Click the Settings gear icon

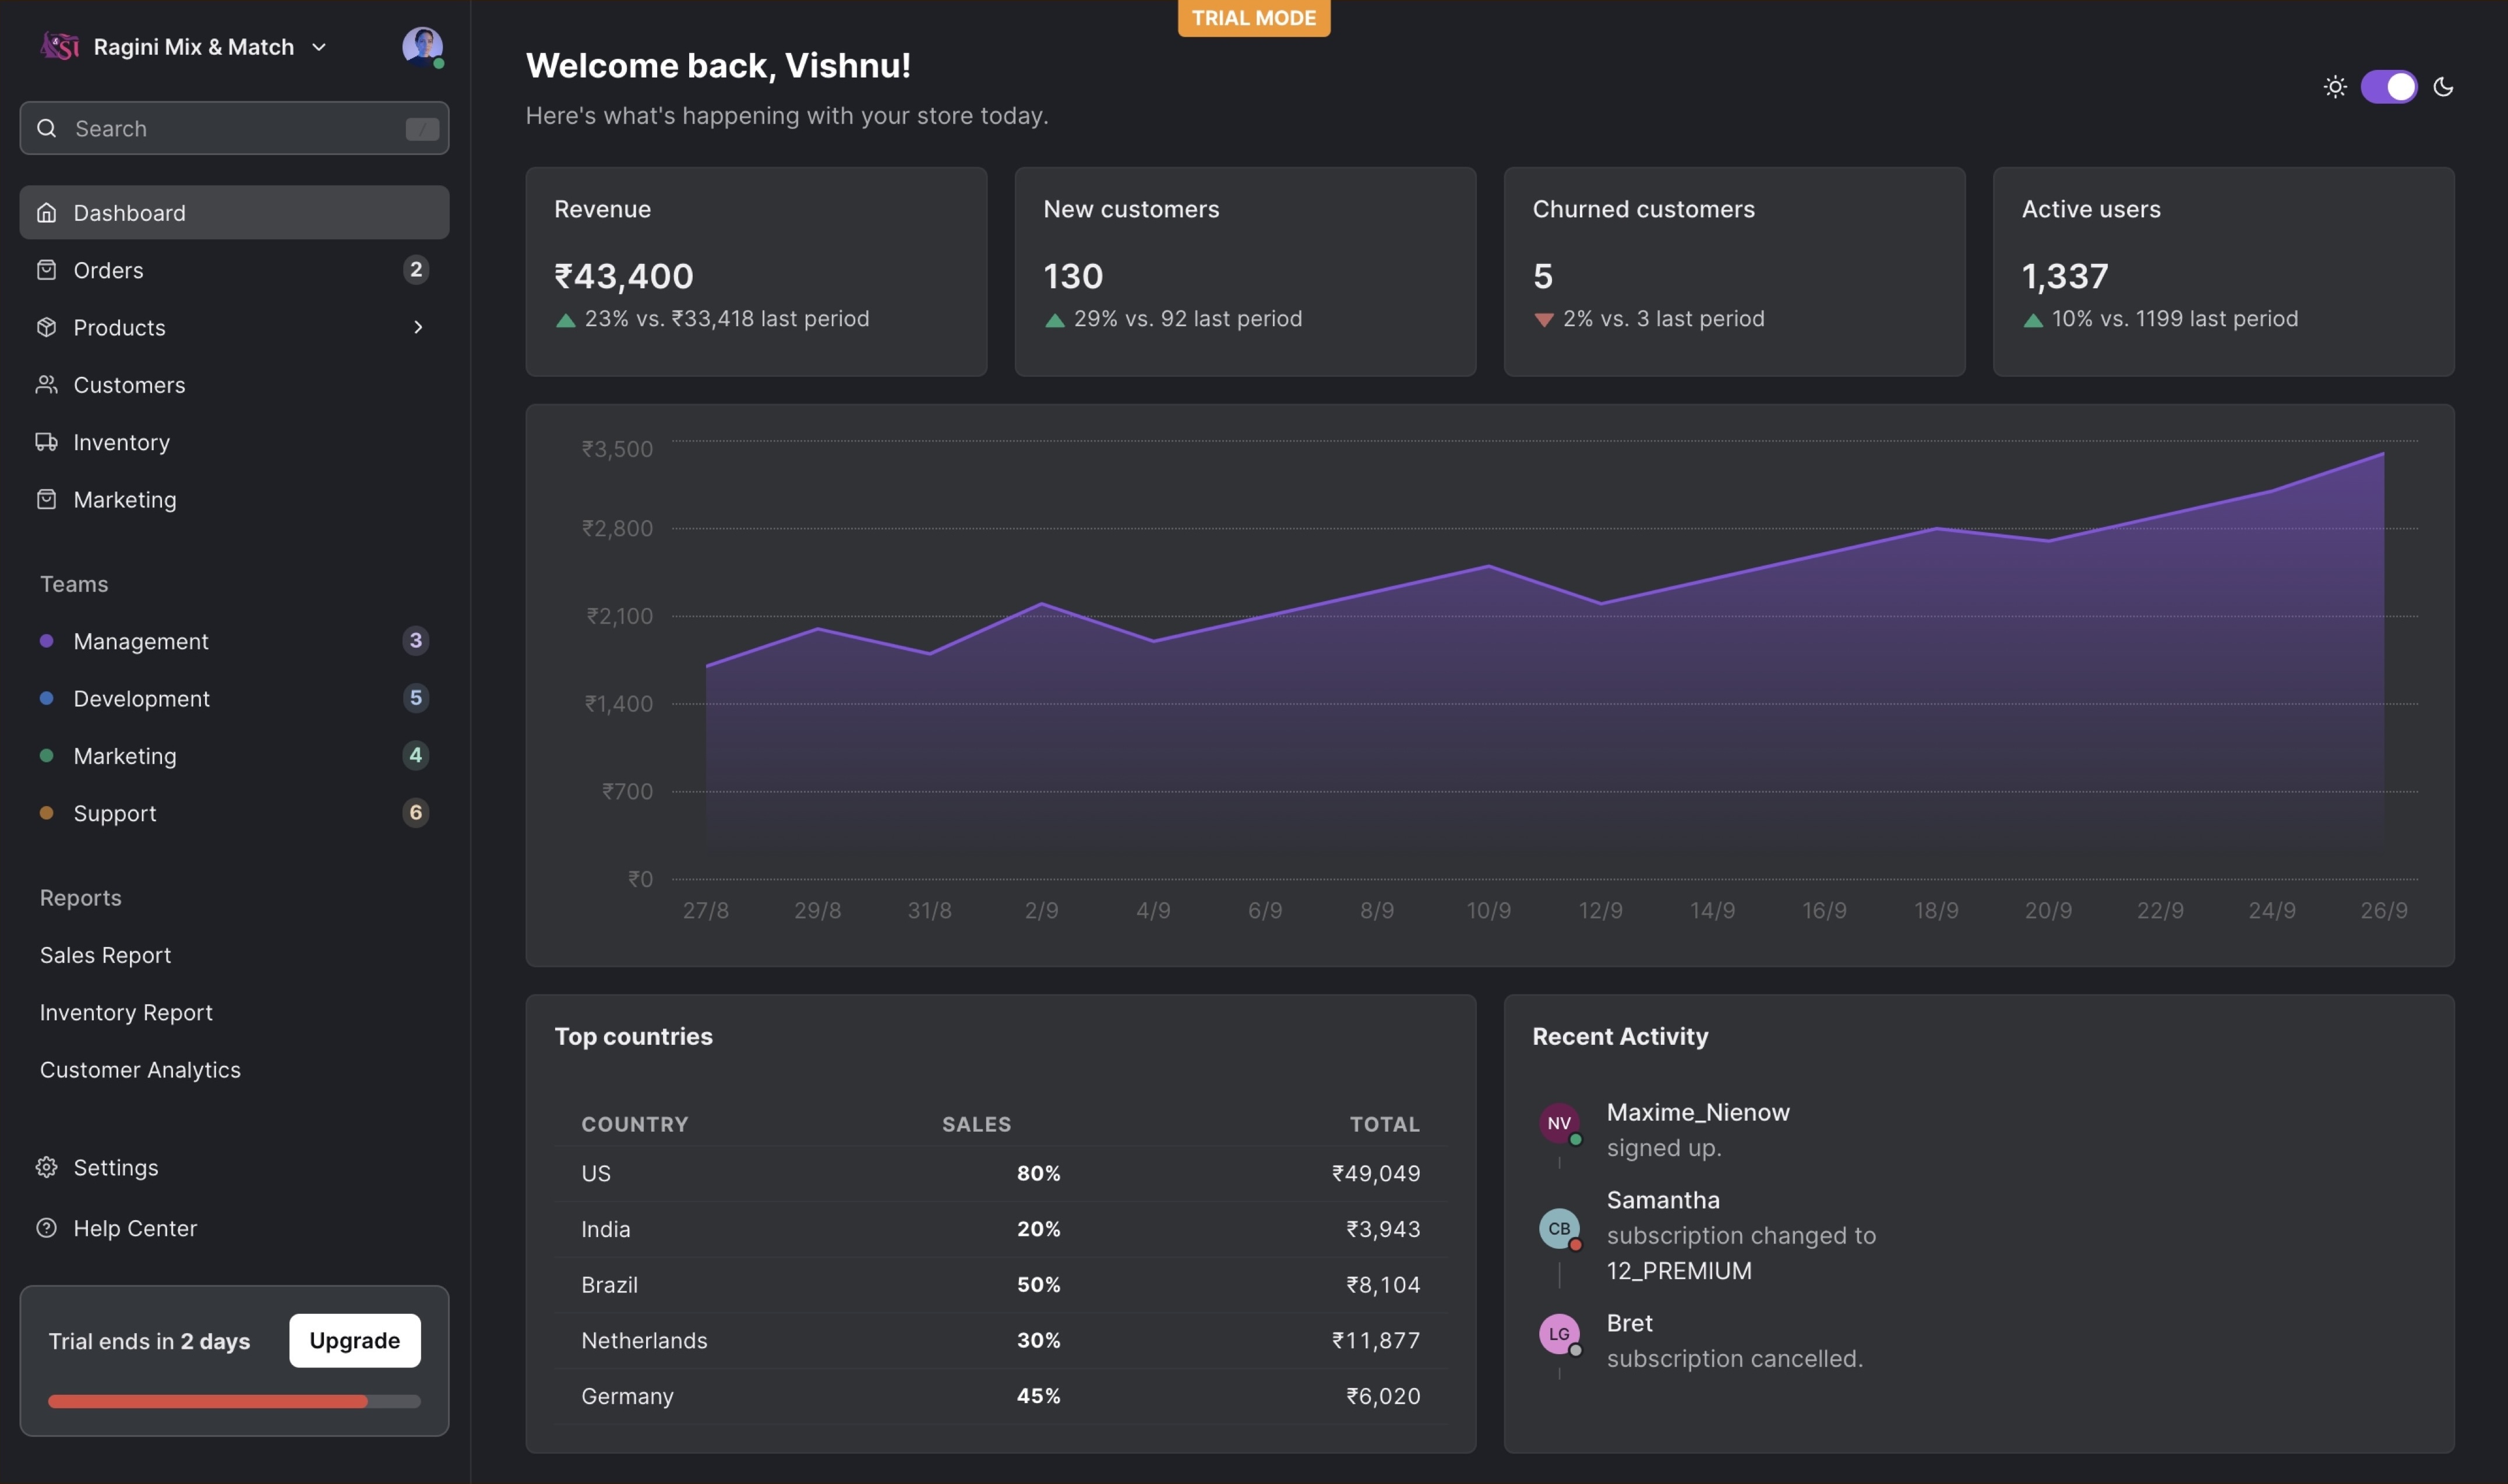pyautogui.click(x=46, y=1167)
